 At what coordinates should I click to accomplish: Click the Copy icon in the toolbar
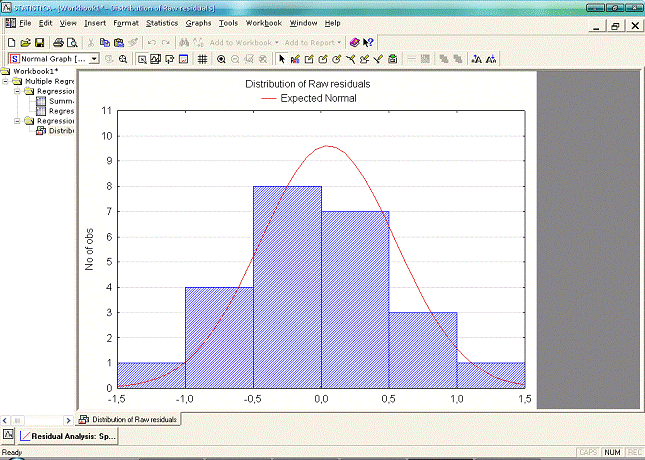pyautogui.click(x=104, y=43)
